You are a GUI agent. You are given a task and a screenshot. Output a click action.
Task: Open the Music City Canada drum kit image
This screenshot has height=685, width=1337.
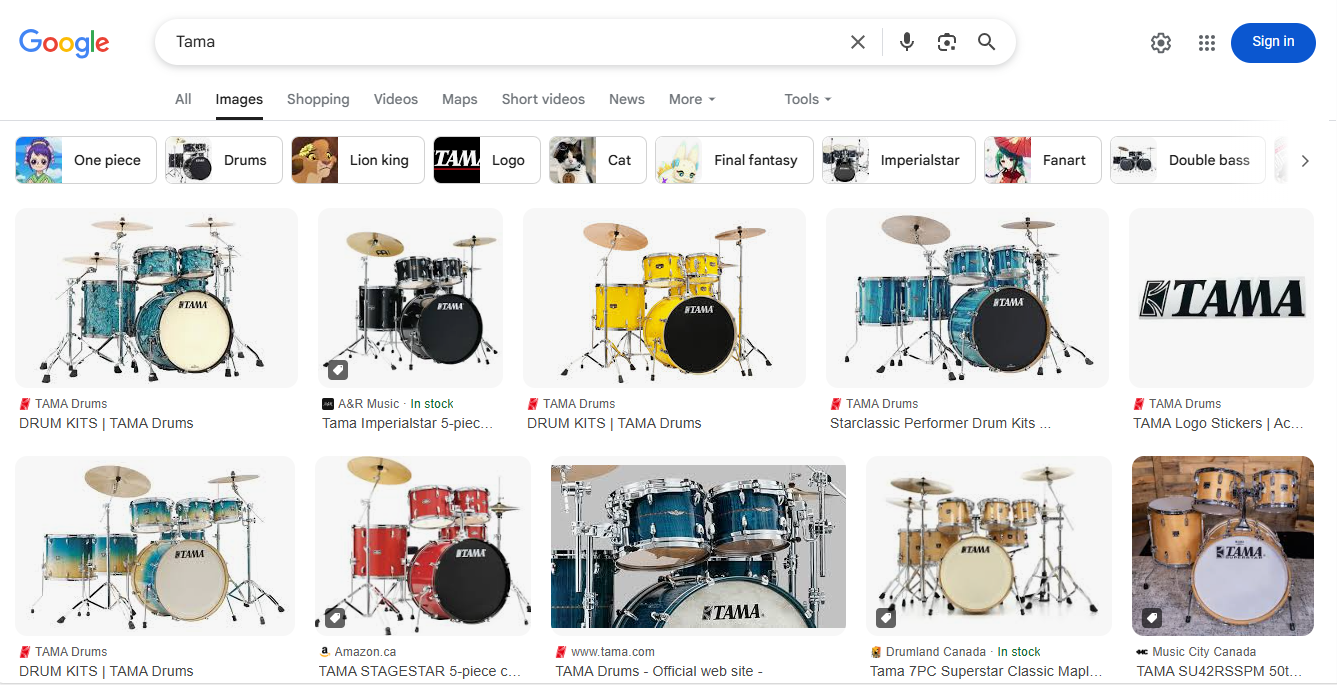[x=1223, y=546]
